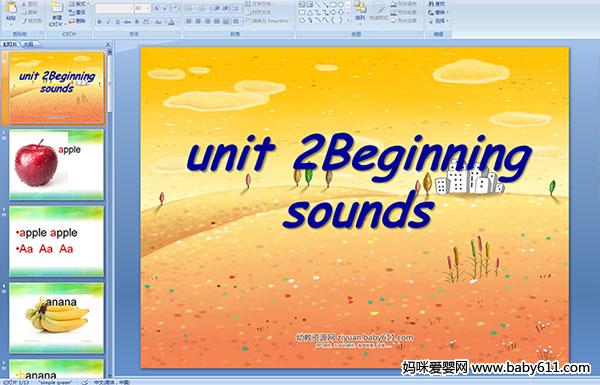The height and width of the screenshot is (385, 600).
Task: Open the Arrange dropdown in drawing group
Action: click(x=359, y=13)
